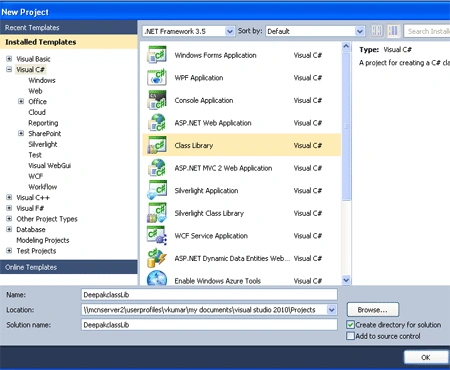
Task: Expand the Database tree node
Action: click(9, 229)
